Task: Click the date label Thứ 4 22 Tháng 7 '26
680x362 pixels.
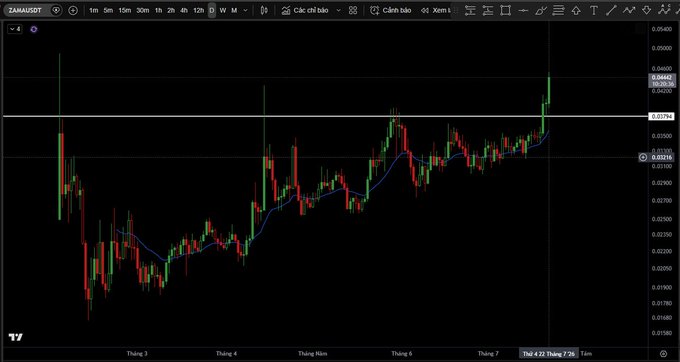Action: (549, 354)
